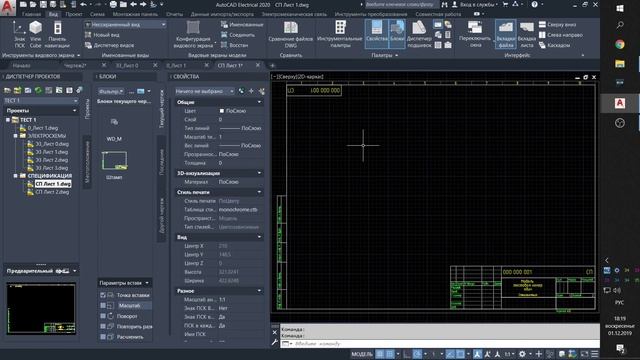Tile windows horizontally (Сверху вниз)
This screenshot has width=640, height=360.
tap(558, 24)
